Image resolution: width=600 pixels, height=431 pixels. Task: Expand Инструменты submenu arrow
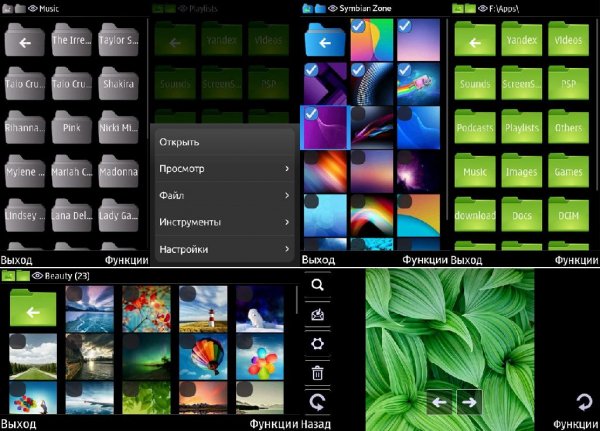tap(287, 222)
